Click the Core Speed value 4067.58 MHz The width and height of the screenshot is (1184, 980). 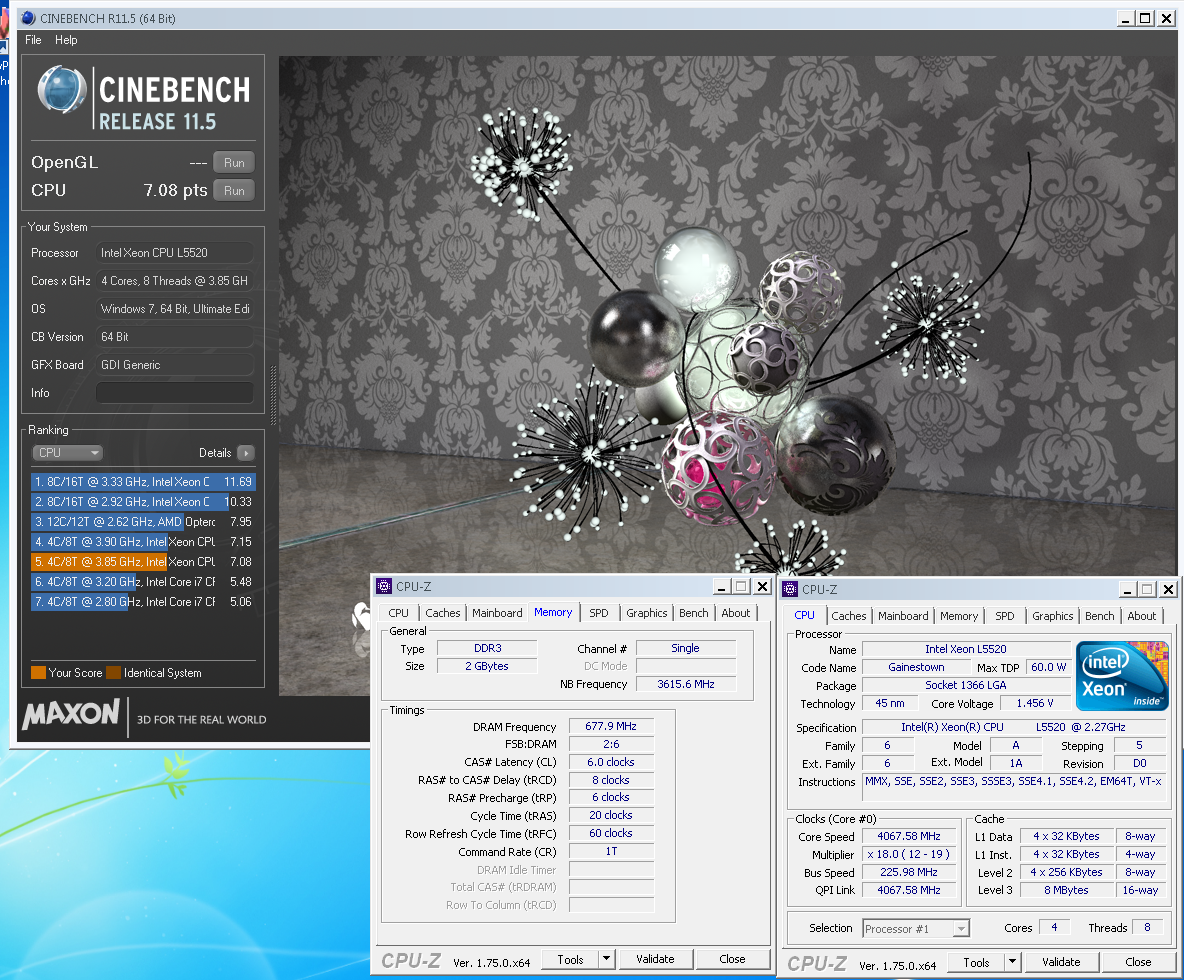click(908, 837)
